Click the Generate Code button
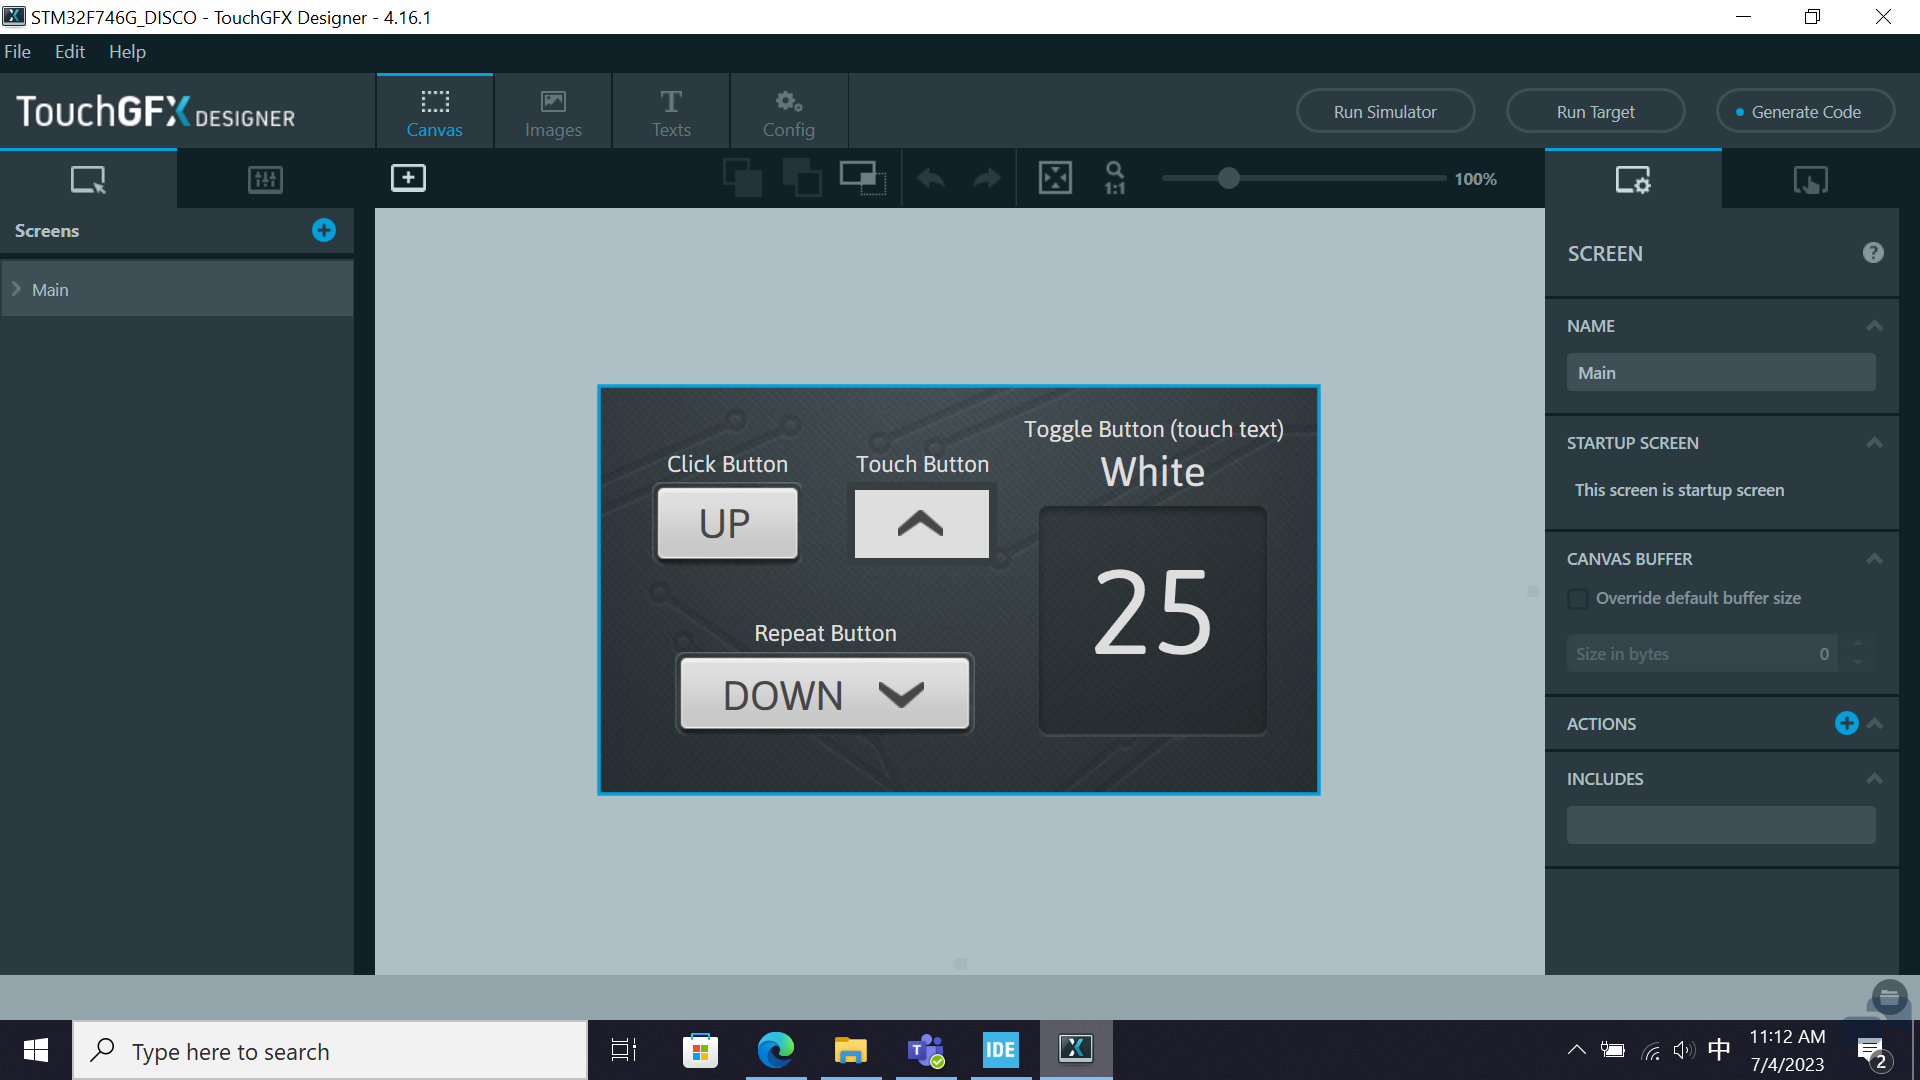The width and height of the screenshot is (1920, 1080). [1805, 112]
